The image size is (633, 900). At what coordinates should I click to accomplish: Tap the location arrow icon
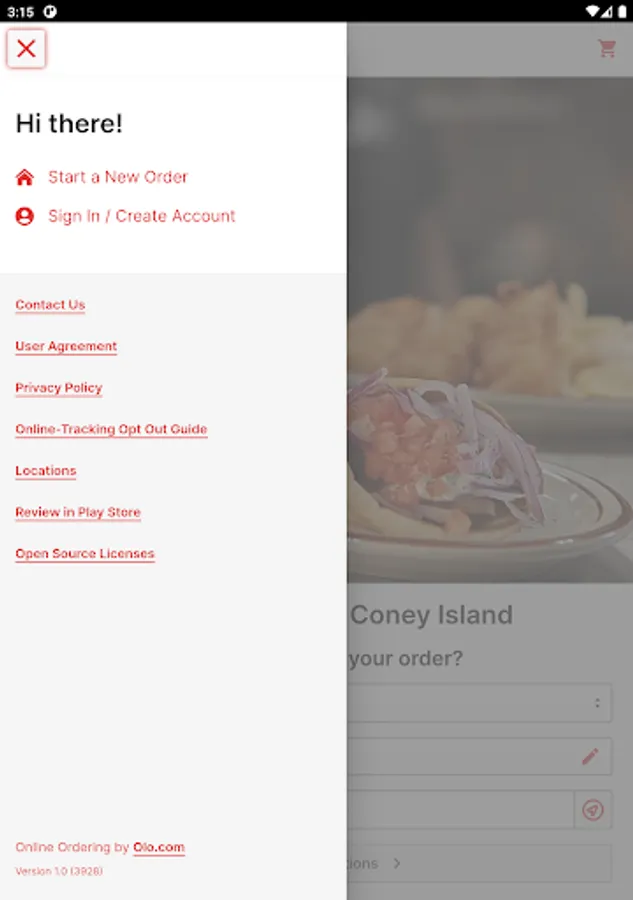(x=593, y=810)
